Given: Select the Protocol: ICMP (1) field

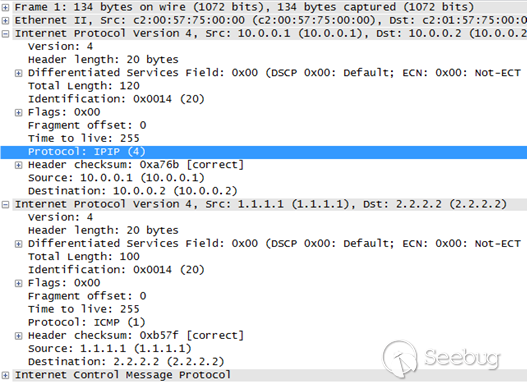Looking at the screenshot, I should (87, 322).
